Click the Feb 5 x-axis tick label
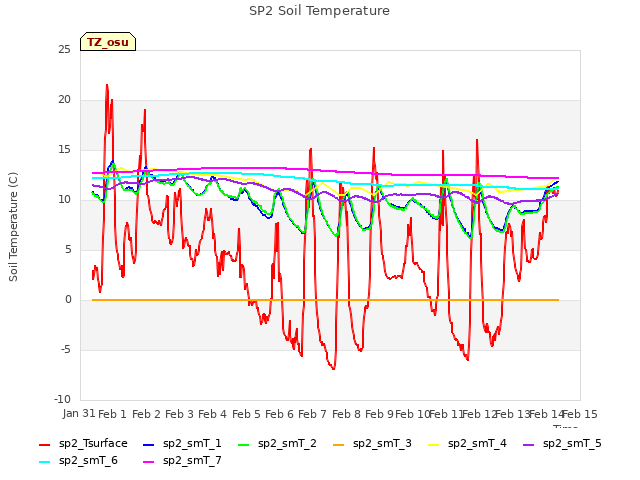The height and width of the screenshot is (480, 640). (246, 414)
